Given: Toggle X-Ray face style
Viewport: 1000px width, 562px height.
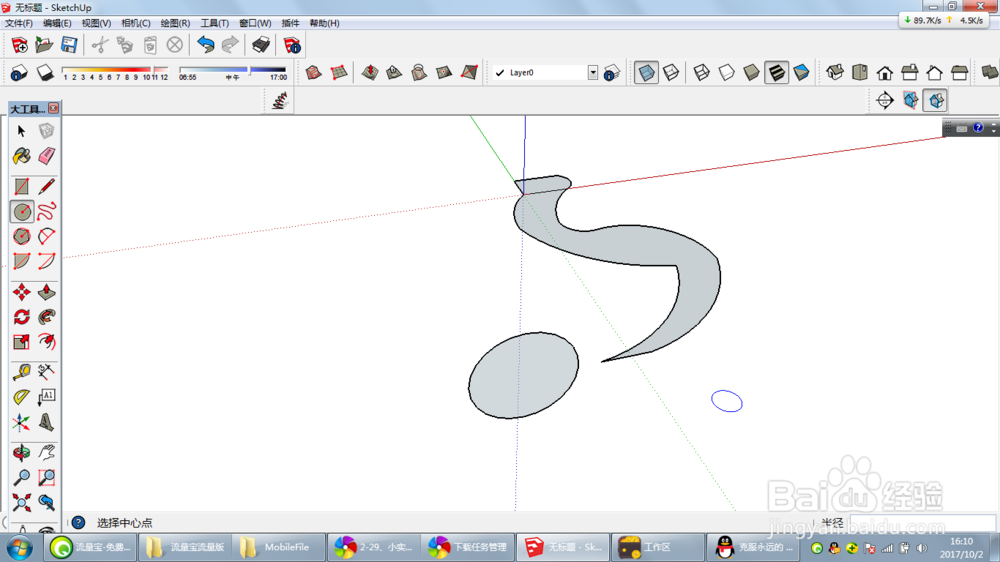Looking at the screenshot, I should 646,73.
